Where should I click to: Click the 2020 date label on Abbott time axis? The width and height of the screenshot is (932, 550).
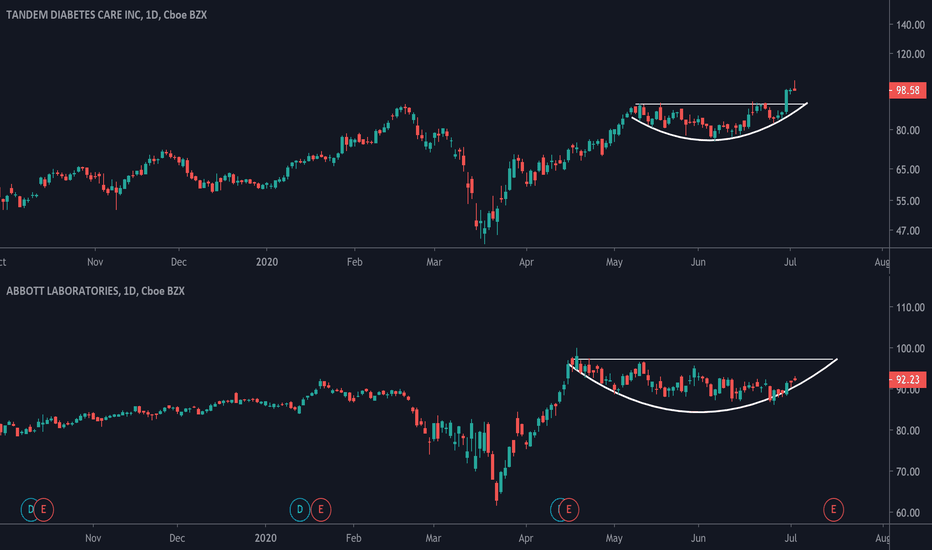(x=266, y=538)
